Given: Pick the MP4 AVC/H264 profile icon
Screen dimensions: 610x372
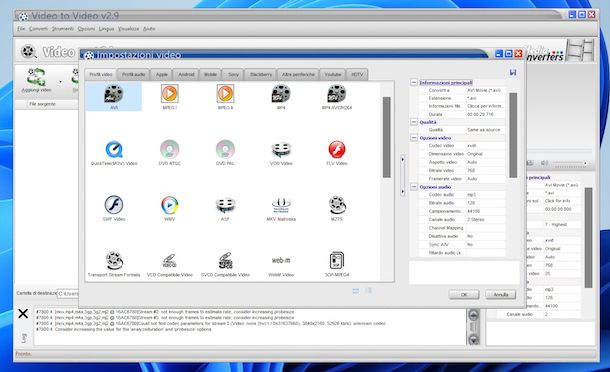Looking at the screenshot, I should pos(337,94).
